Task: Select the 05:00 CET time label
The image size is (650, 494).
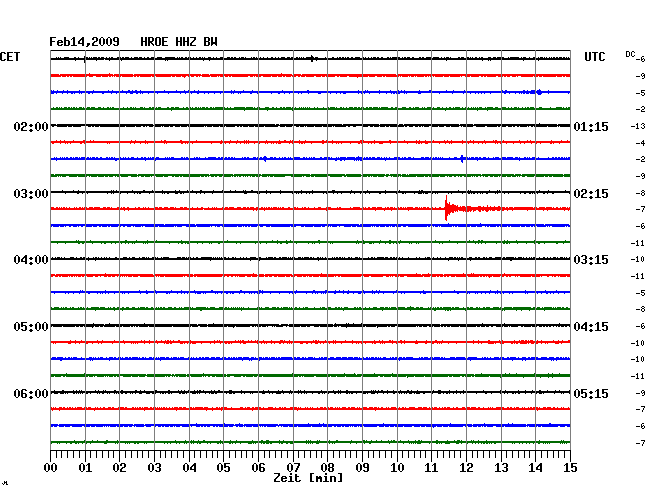Action: (x=31, y=327)
